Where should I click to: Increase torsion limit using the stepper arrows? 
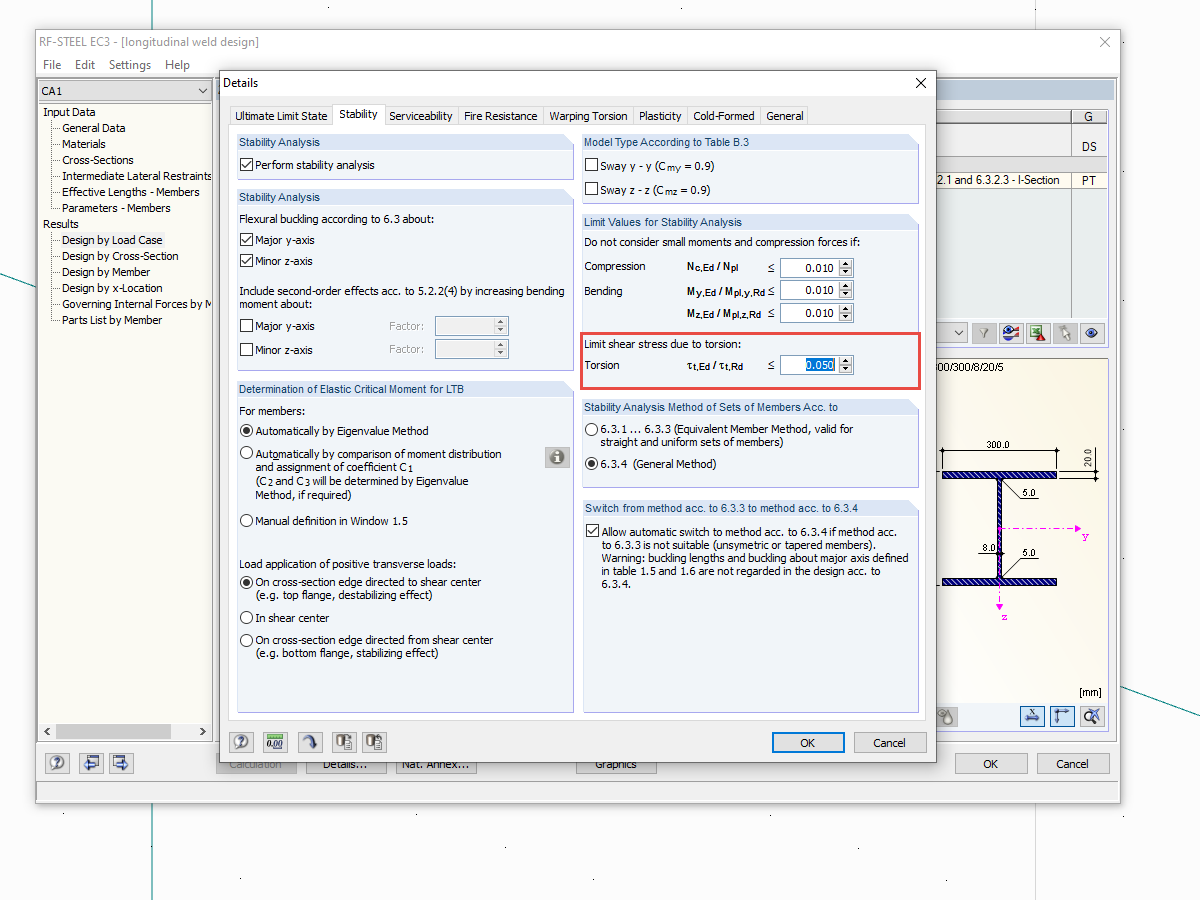coord(846,360)
